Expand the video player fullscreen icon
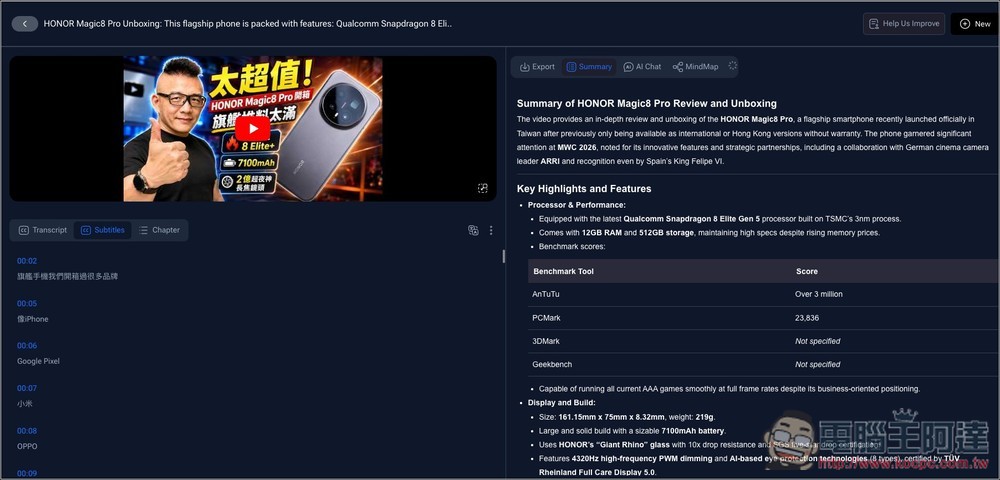Image resolution: width=1000 pixels, height=480 pixels. 483,188
